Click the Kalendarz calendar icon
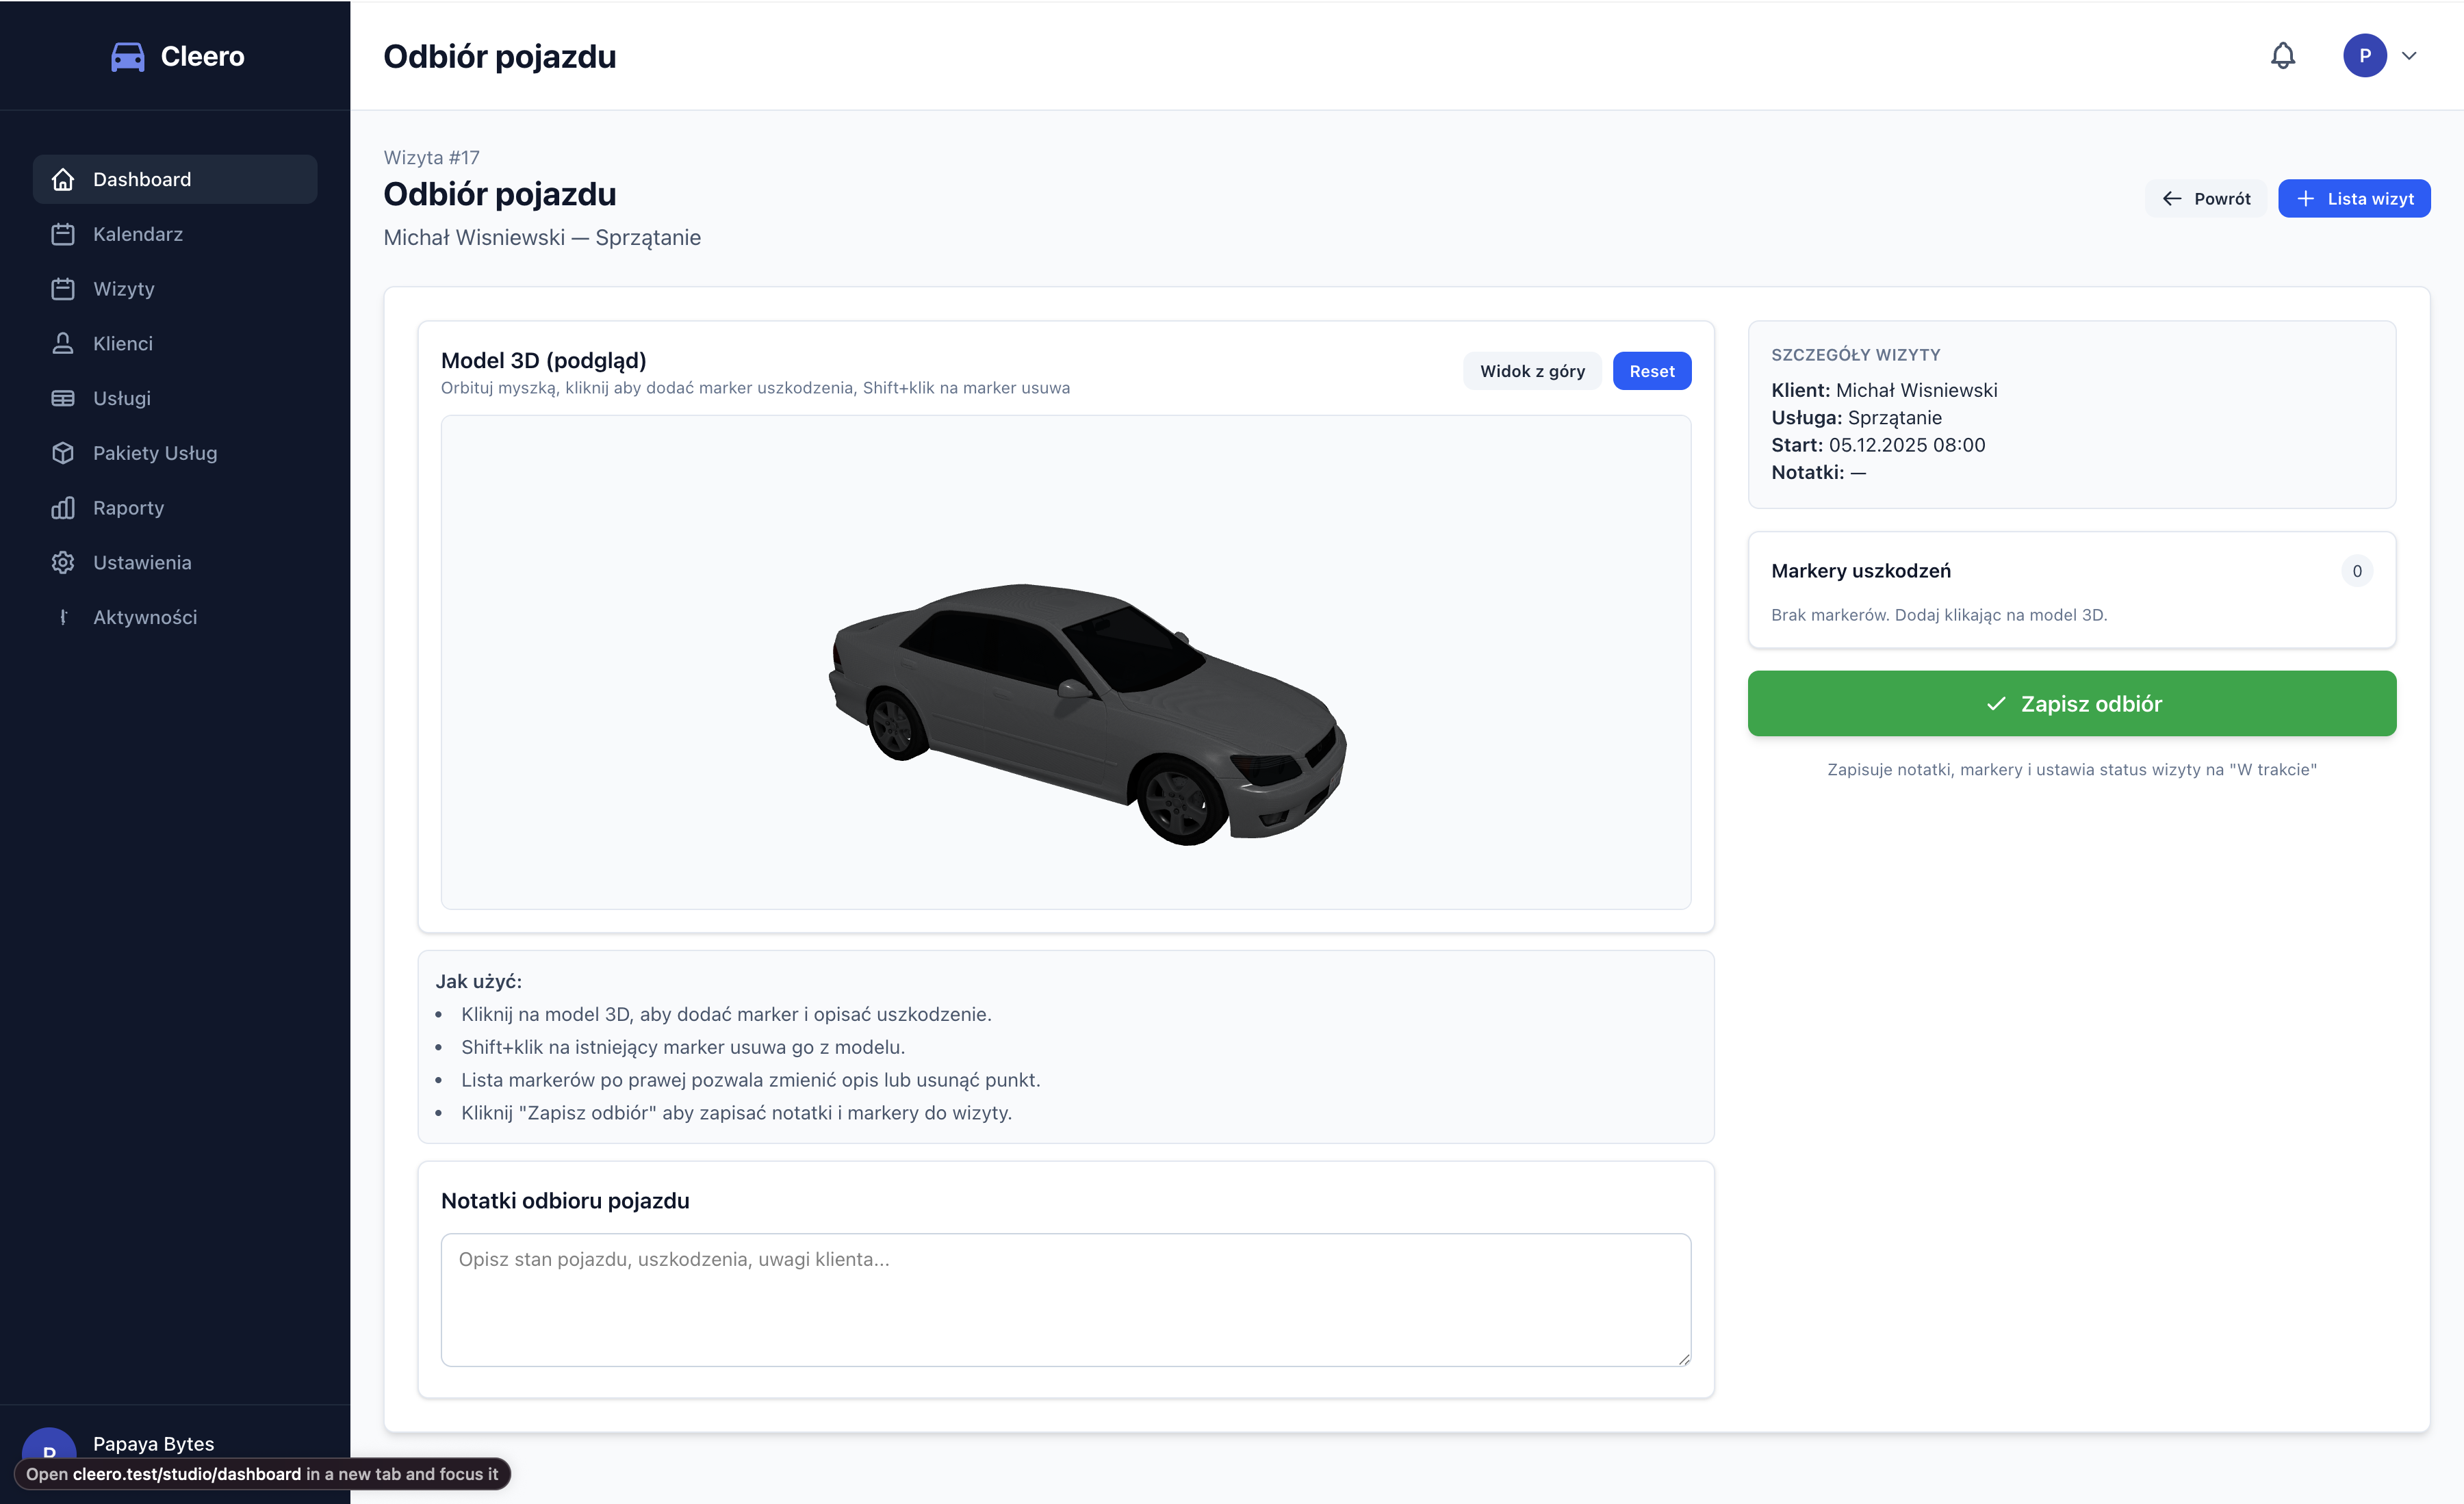The height and width of the screenshot is (1504, 2464). click(x=63, y=234)
